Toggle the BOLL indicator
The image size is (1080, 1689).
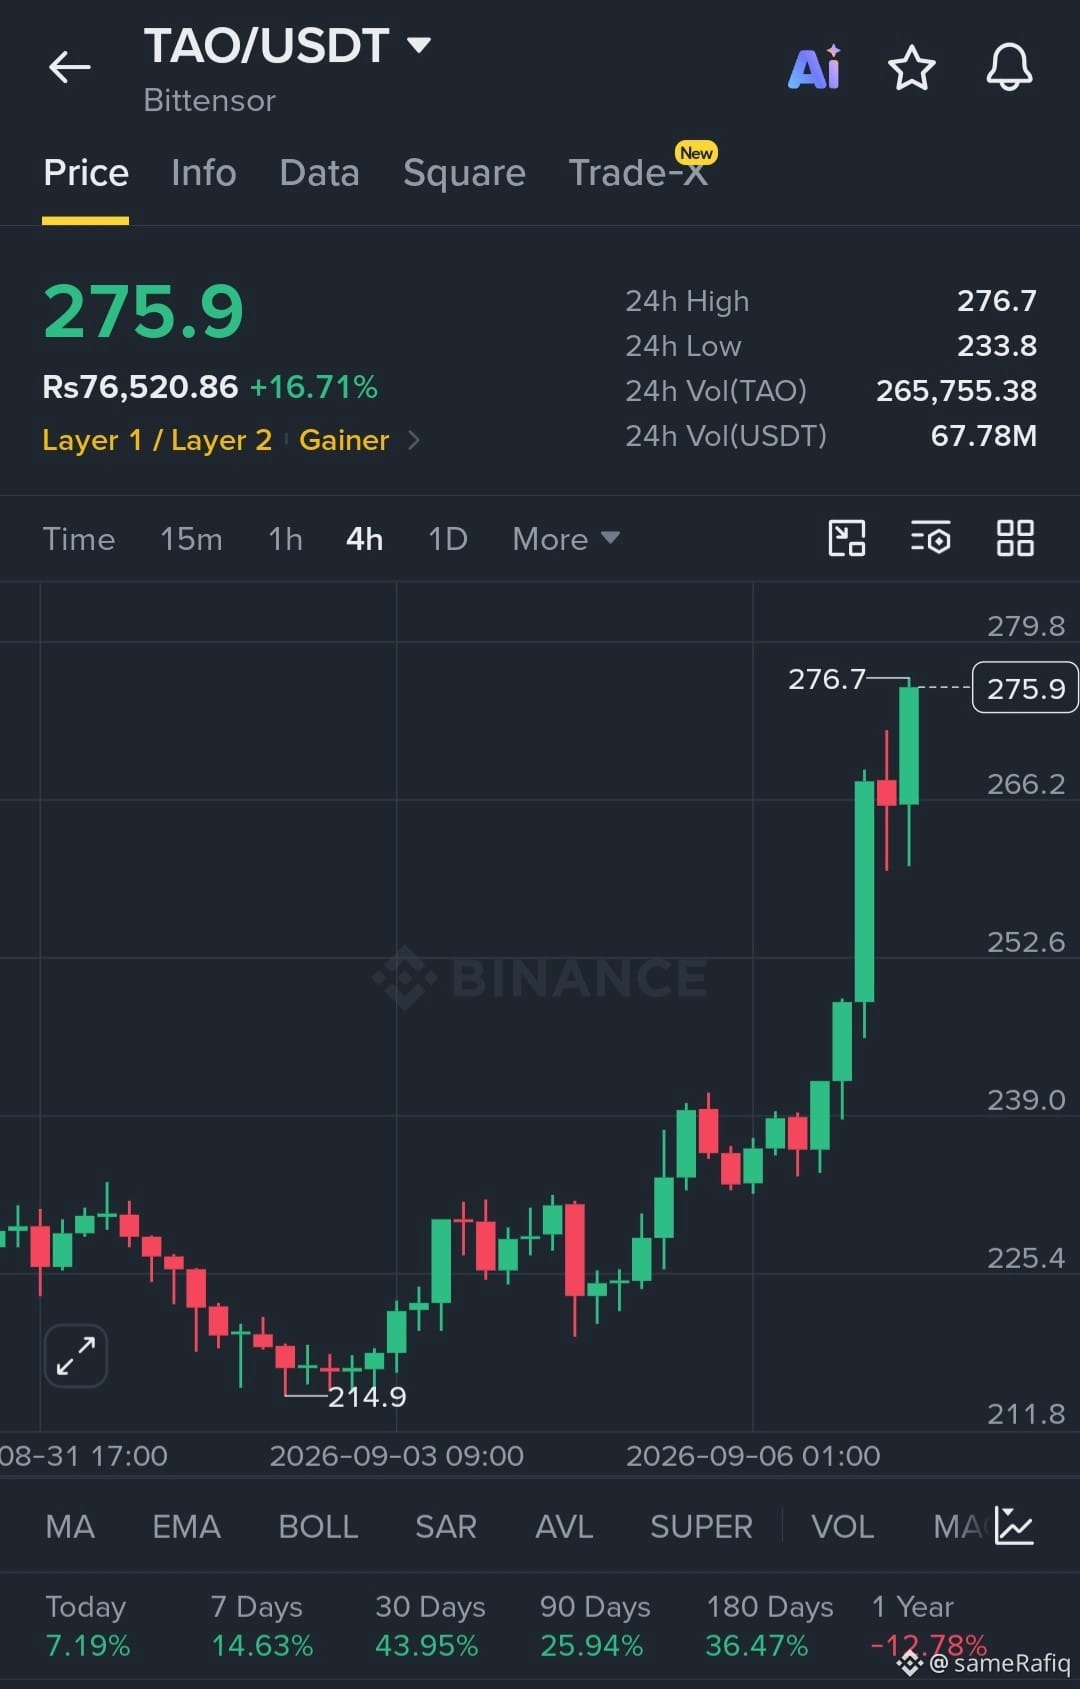[318, 1526]
